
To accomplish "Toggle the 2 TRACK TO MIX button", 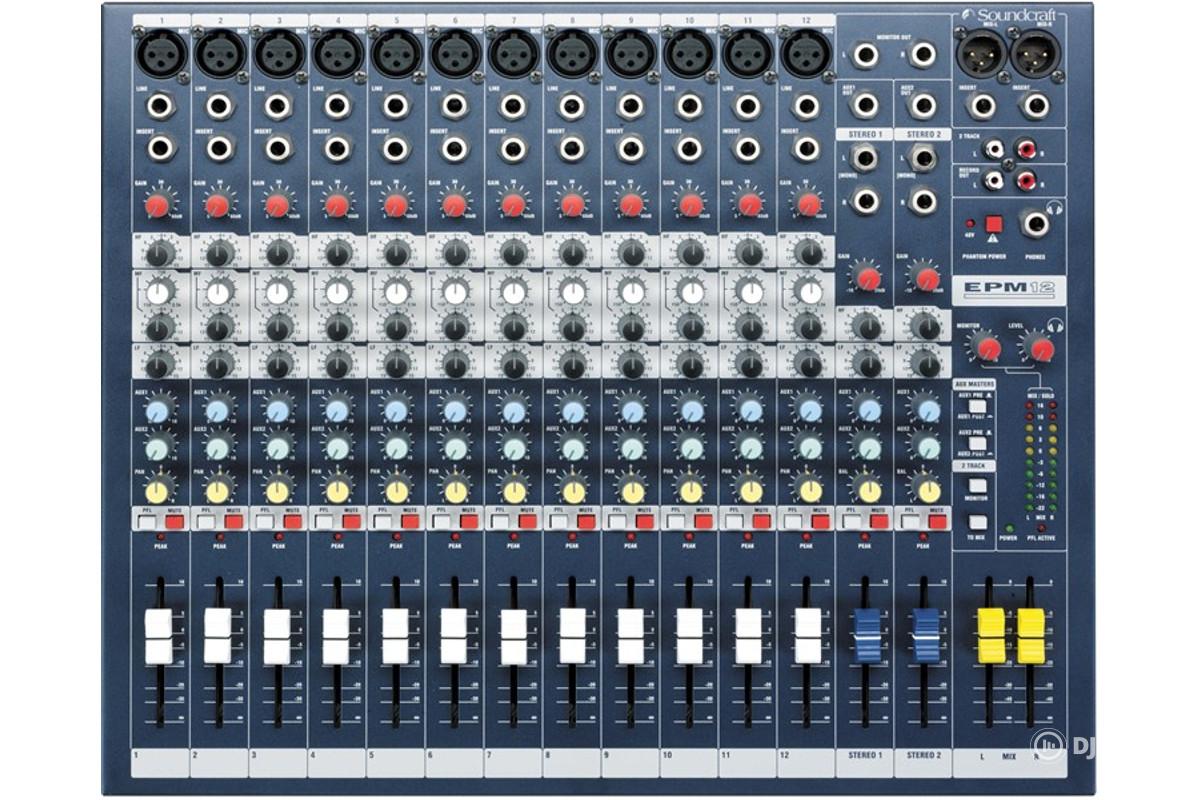I will (977, 522).
